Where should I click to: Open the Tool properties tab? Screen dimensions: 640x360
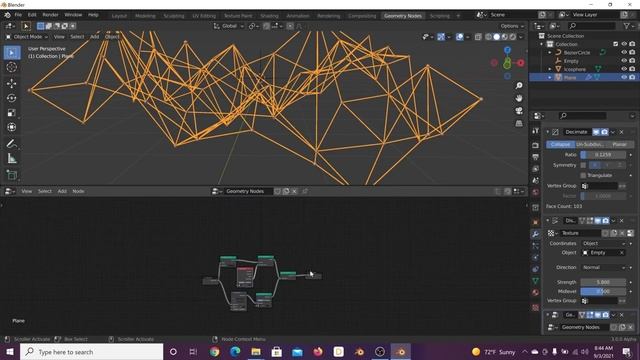pos(536,131)
